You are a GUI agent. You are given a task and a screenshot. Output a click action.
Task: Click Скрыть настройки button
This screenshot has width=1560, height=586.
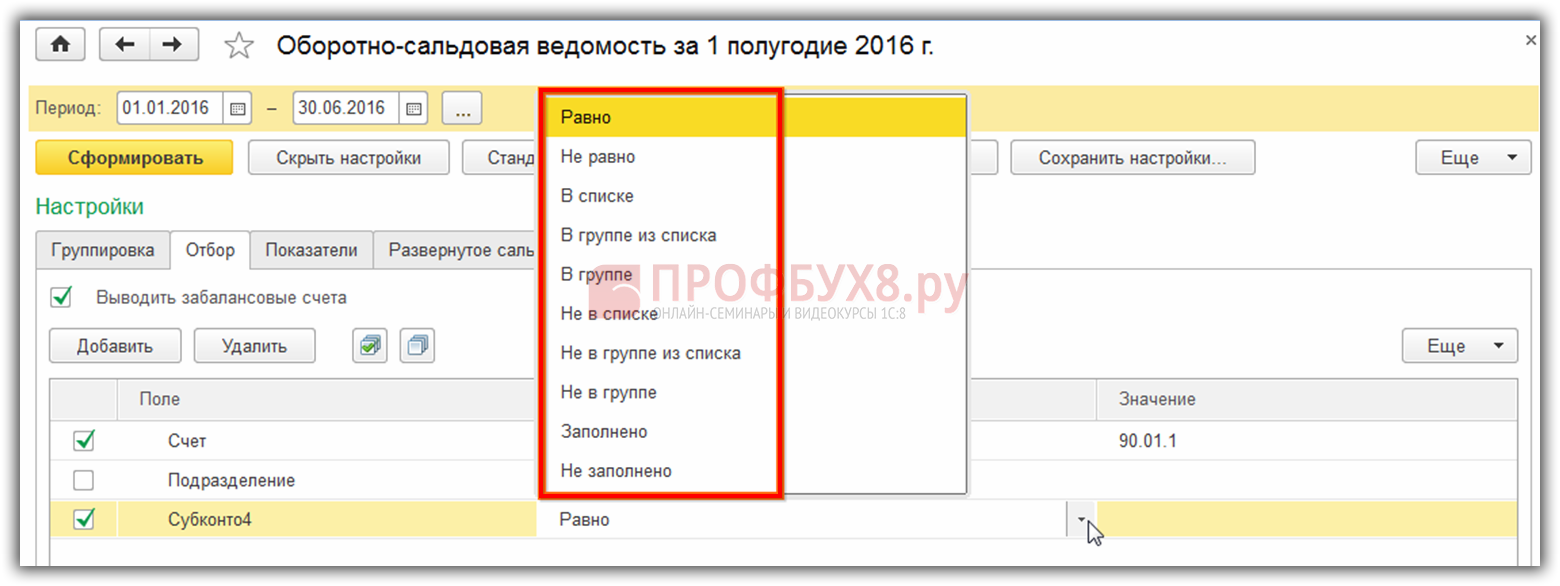coord(349,158)
